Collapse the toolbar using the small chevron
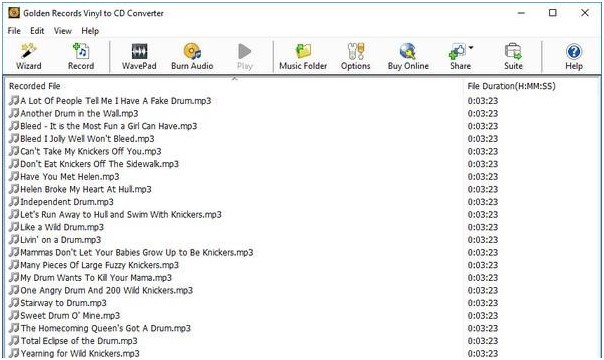Screen dimensions: 604x360 (x=235, y=79)
